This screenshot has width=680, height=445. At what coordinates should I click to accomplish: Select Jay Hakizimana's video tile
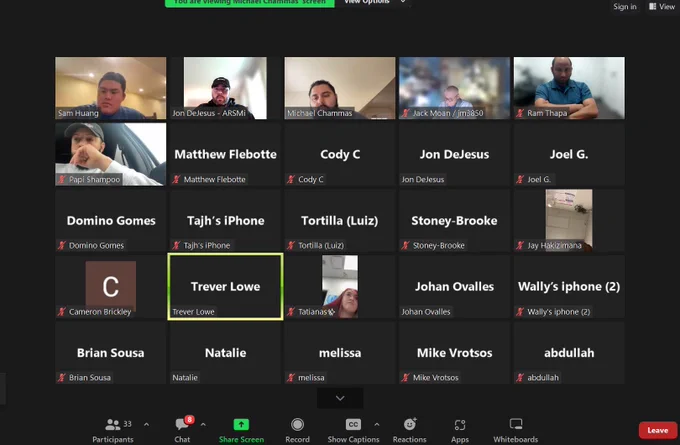[569, 220]
